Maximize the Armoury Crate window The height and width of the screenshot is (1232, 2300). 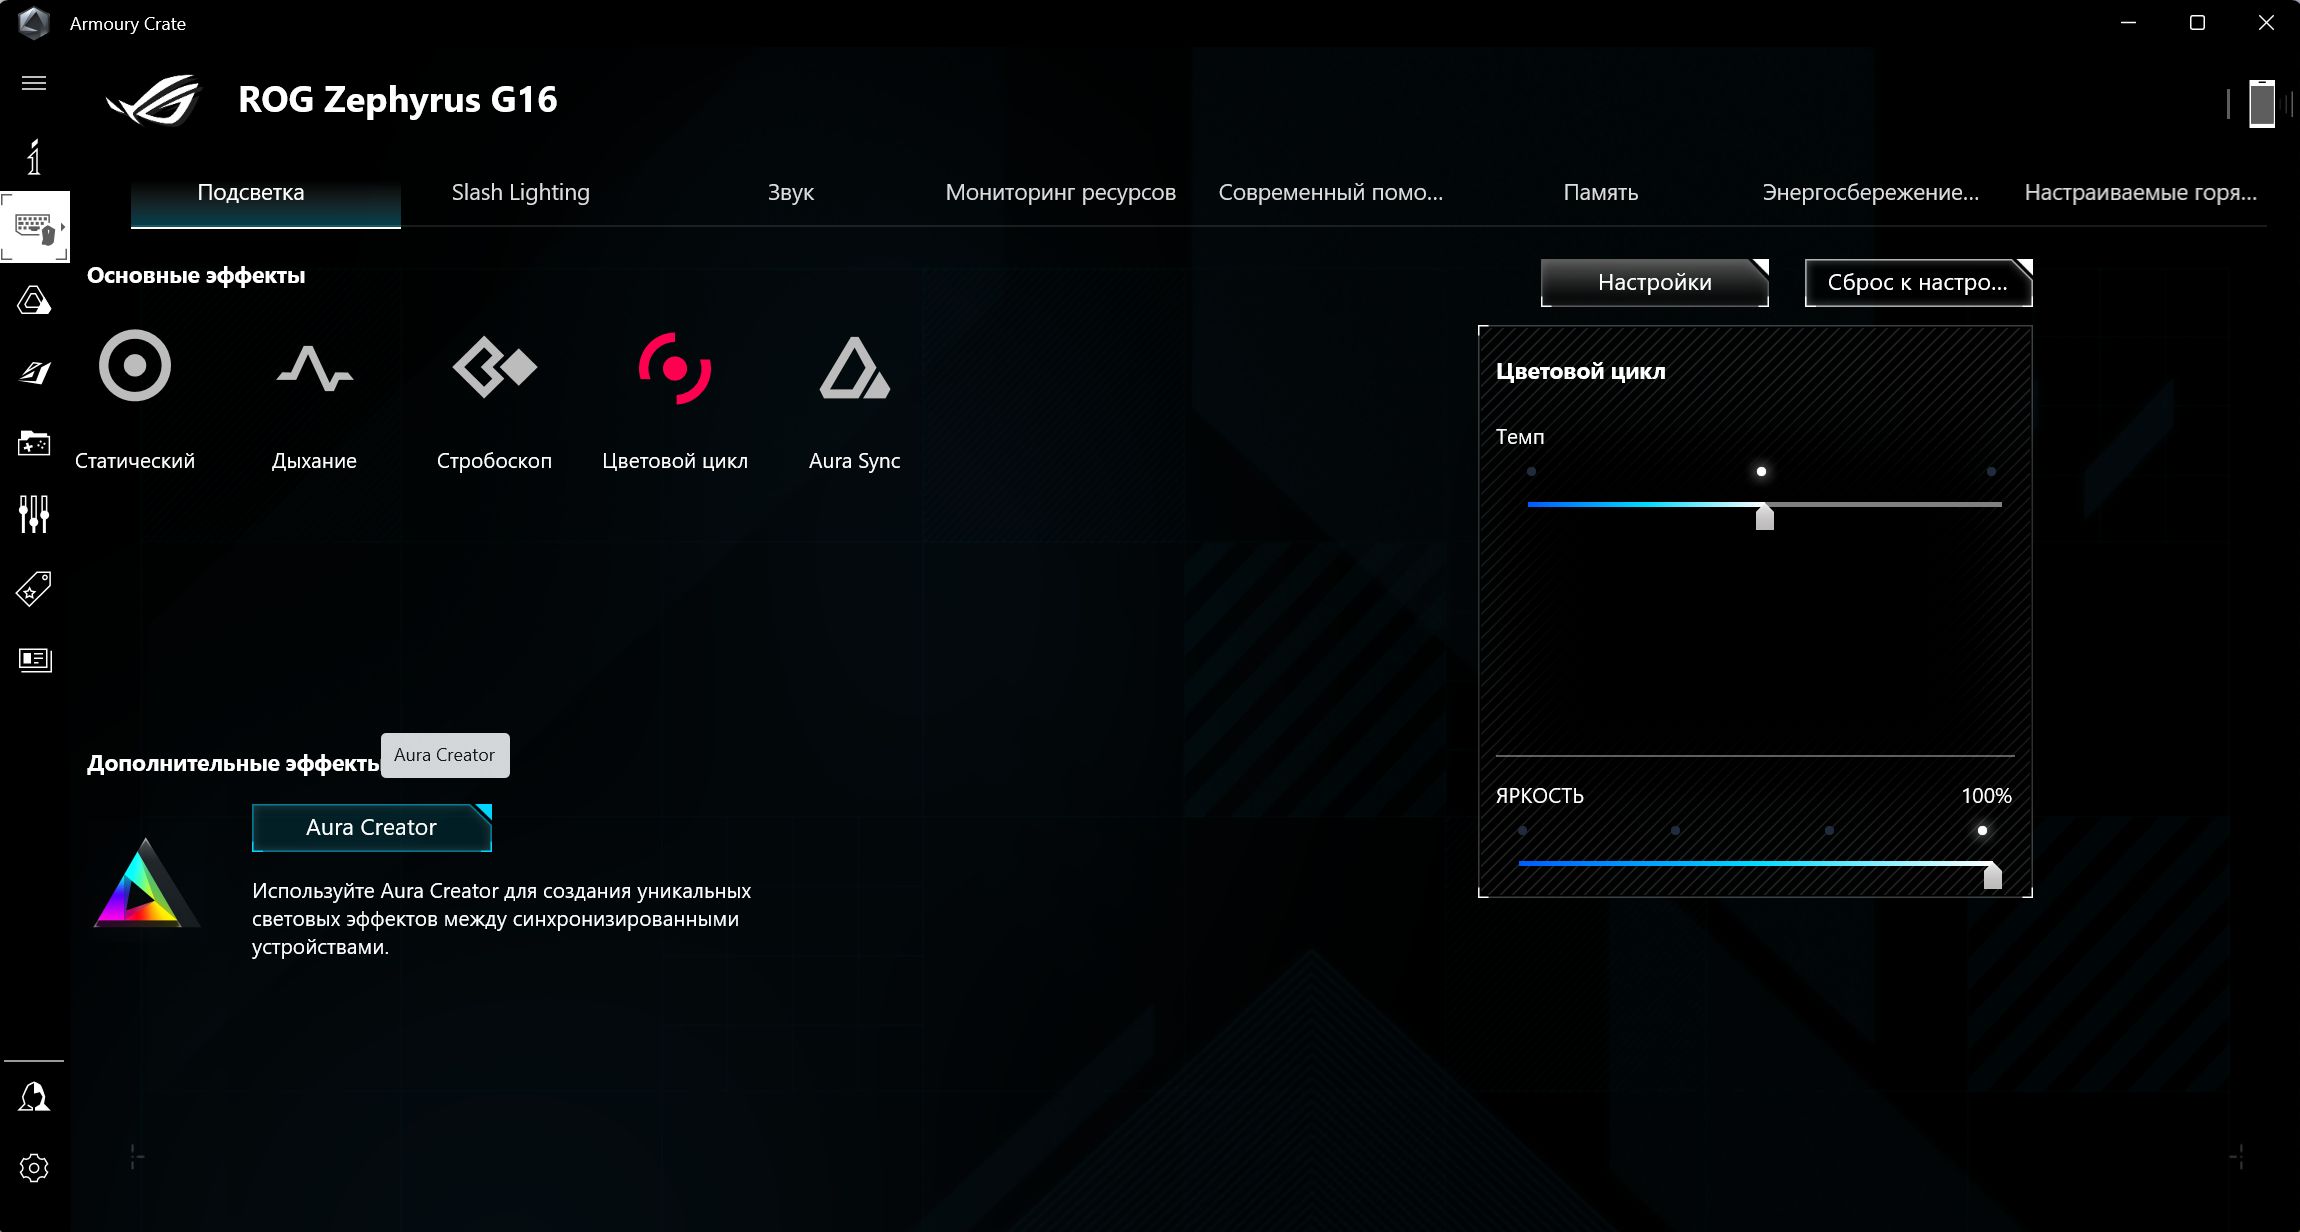pyautogui.click(x=2197, y=23)
